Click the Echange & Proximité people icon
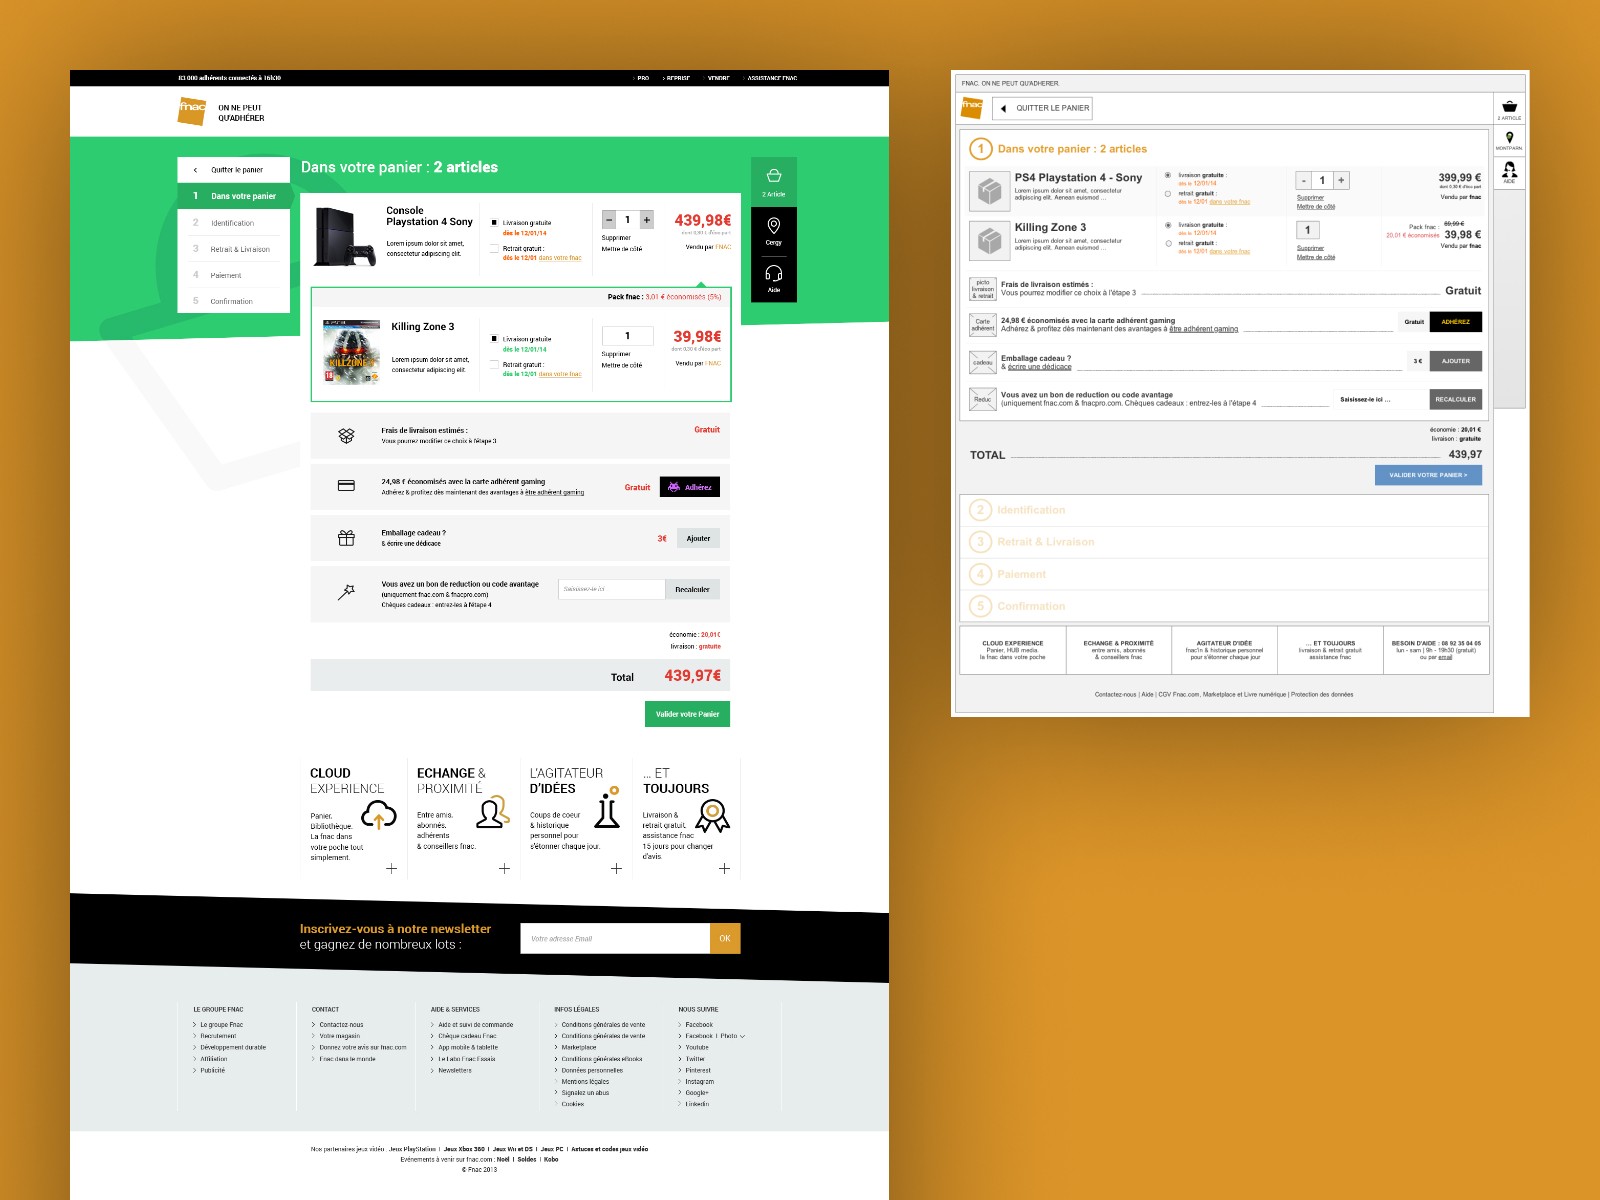 pyautogui.click(x=493, y=812)
